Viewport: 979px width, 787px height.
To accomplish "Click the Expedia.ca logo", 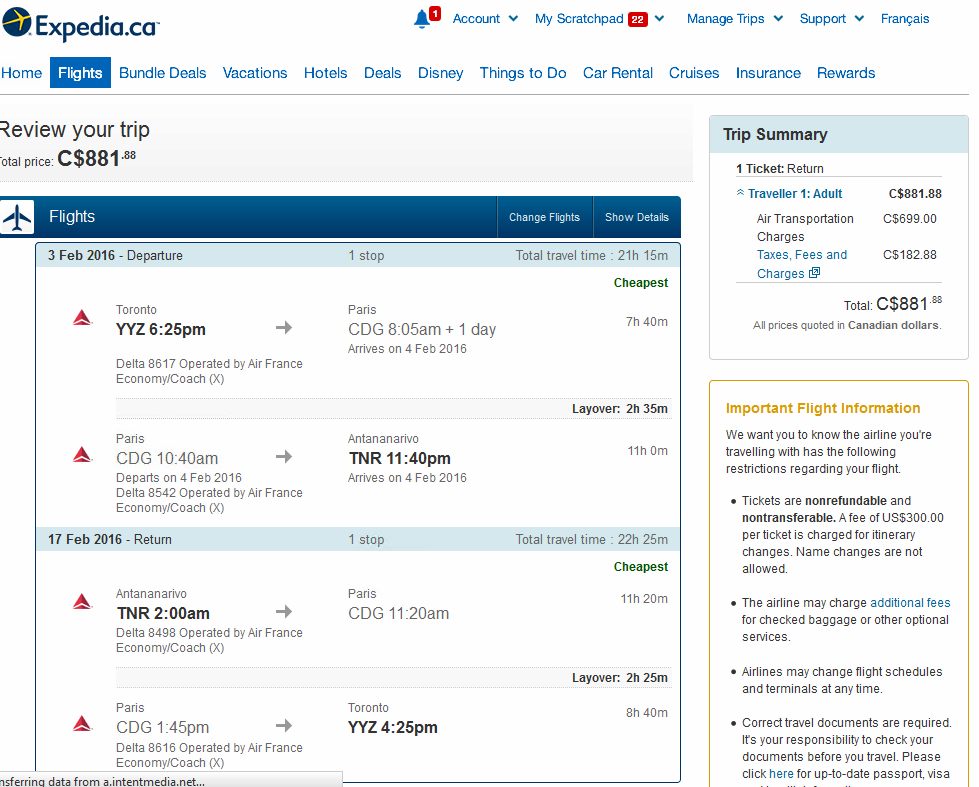I will click(81, 24).
